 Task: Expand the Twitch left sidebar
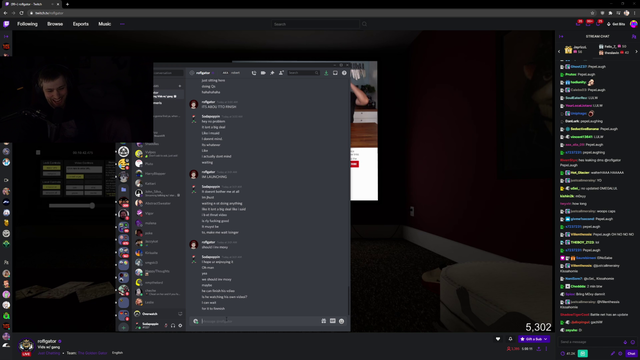(6, 36)
